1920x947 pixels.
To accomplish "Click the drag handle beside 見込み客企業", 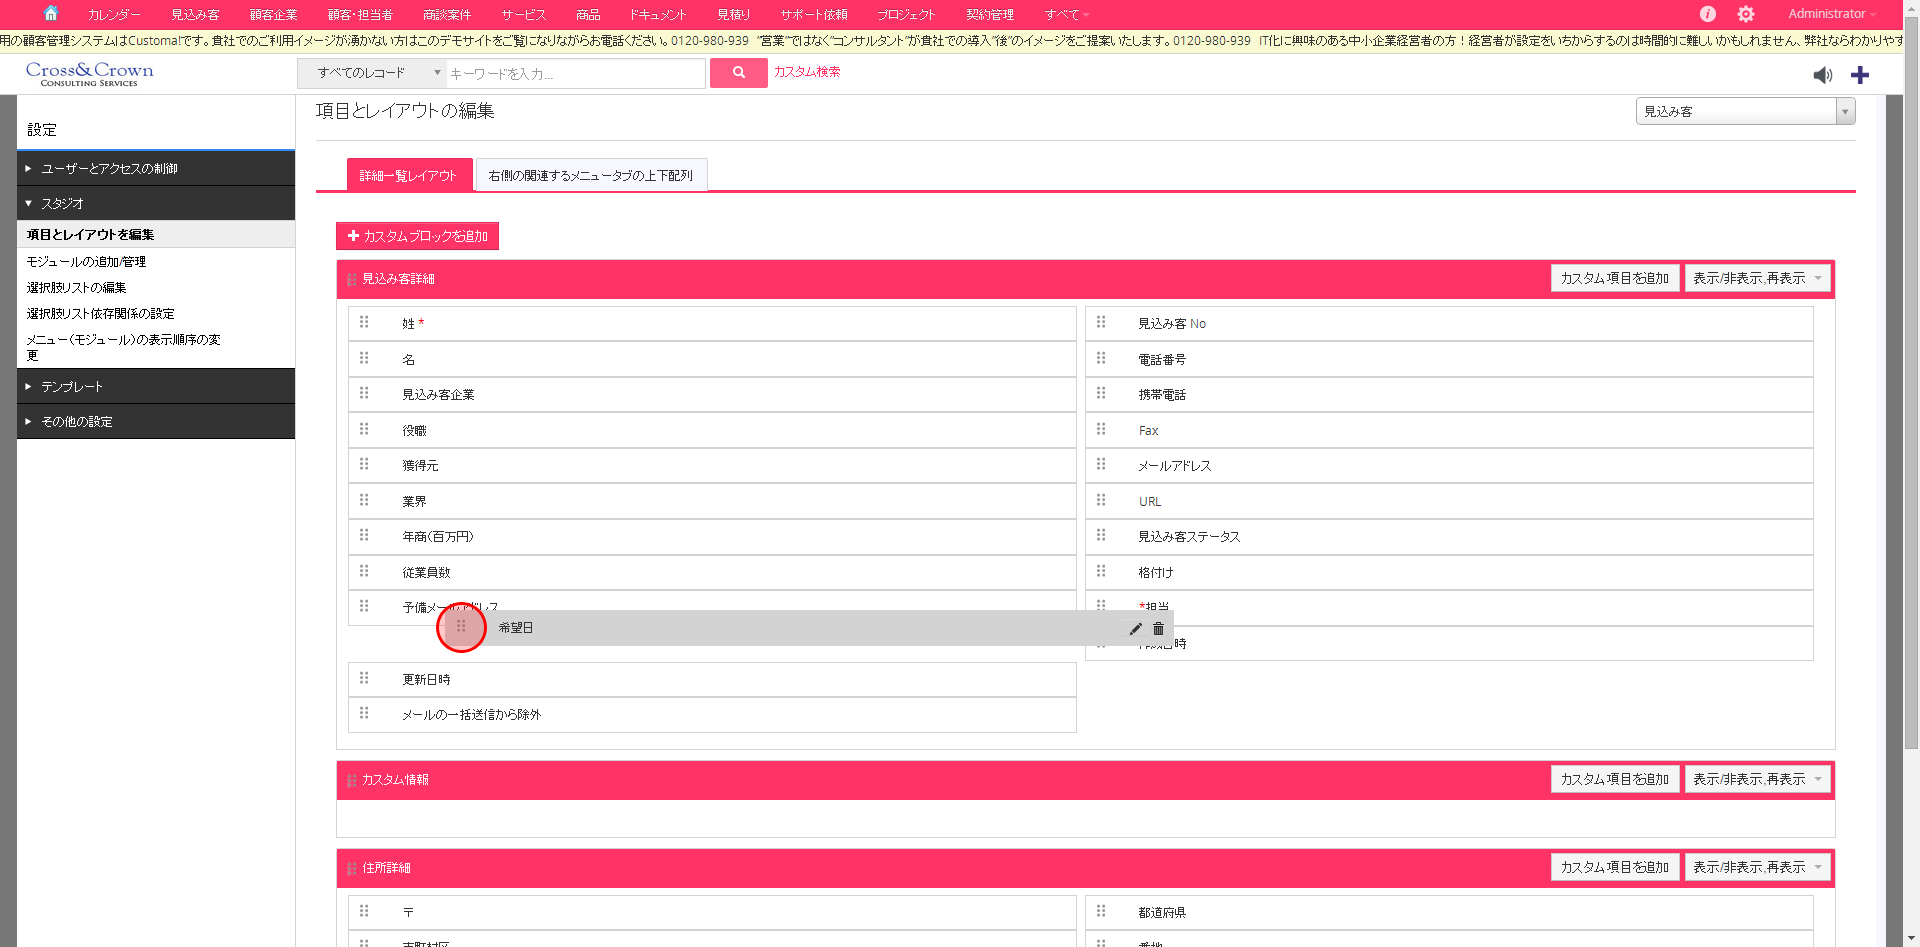I will (x=364, y=394).
